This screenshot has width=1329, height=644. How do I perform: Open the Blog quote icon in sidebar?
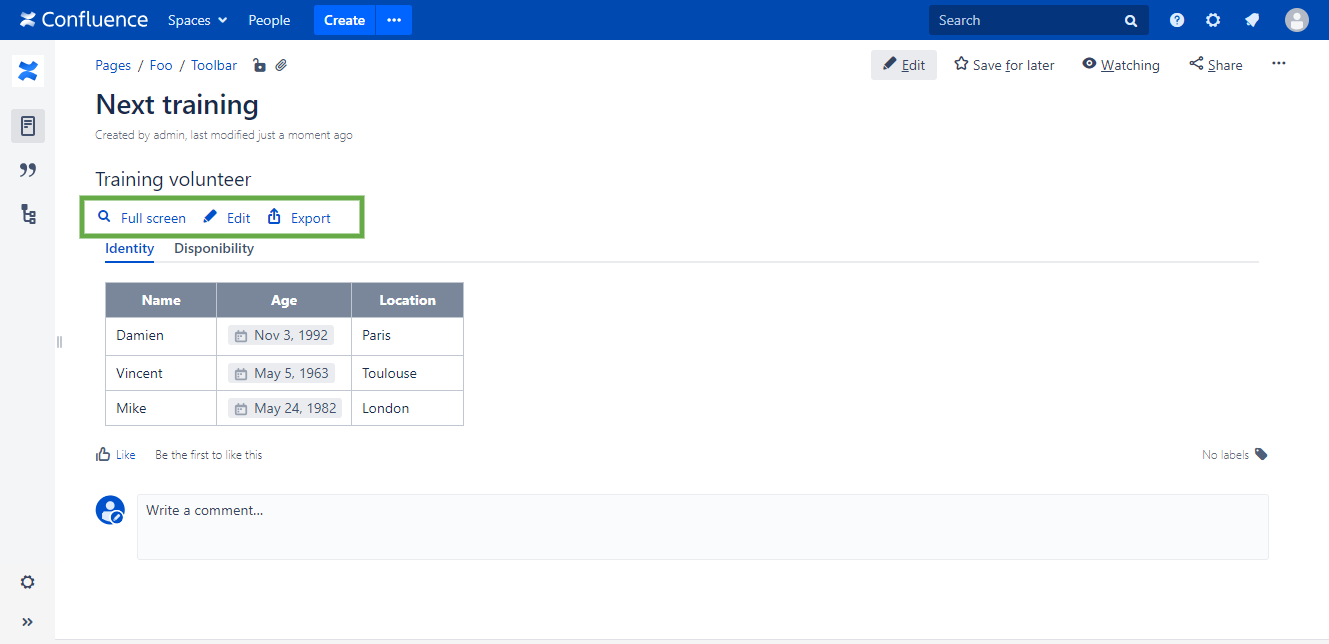28,170
